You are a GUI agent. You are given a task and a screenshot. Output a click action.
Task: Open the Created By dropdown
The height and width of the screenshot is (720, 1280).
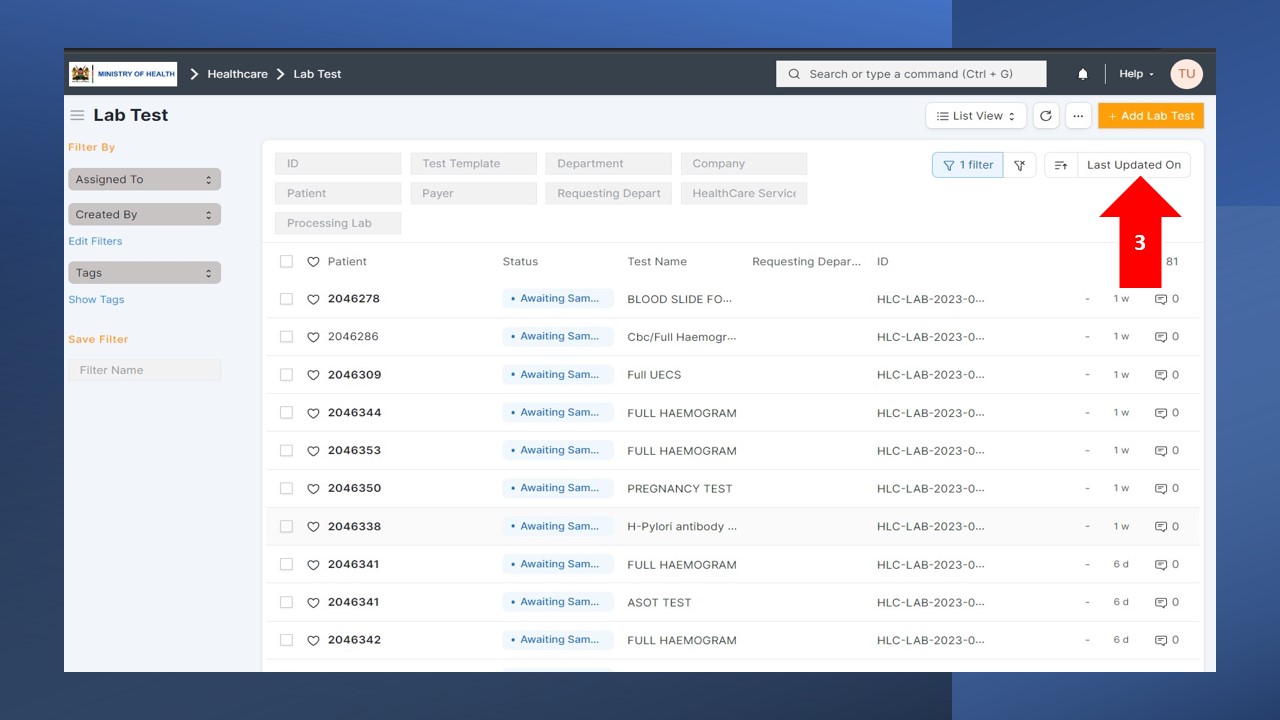144,215
